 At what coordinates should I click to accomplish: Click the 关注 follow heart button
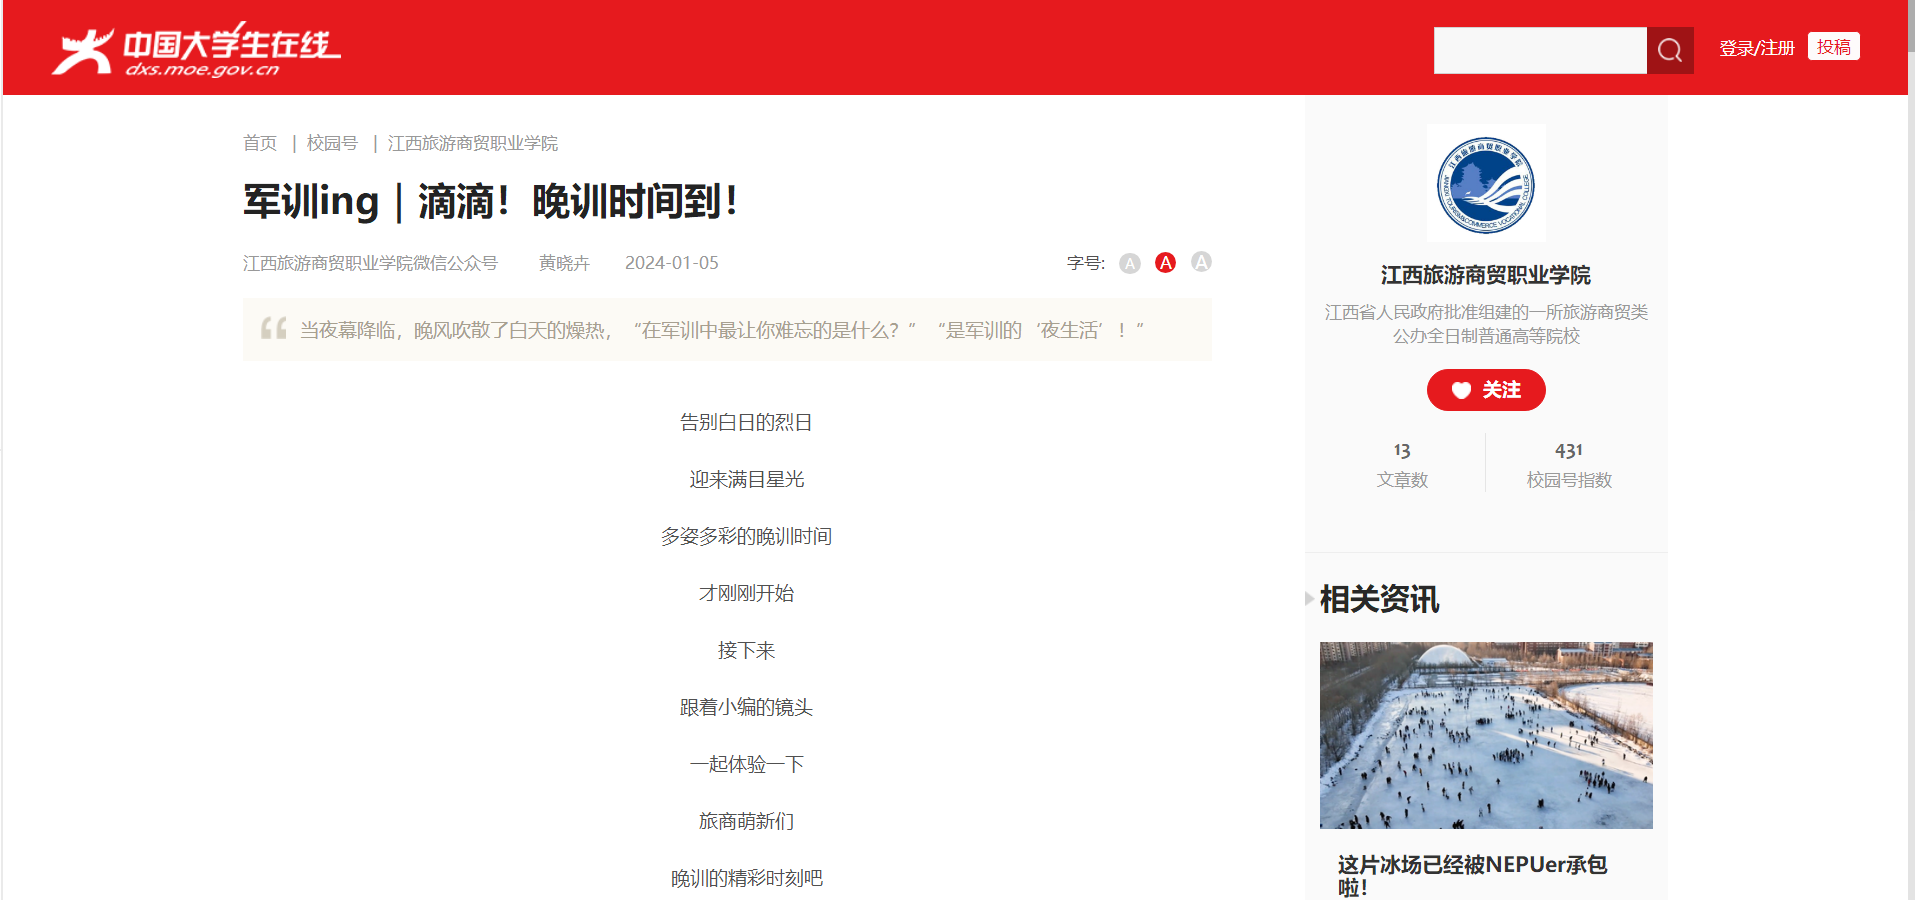[1485, 390]
